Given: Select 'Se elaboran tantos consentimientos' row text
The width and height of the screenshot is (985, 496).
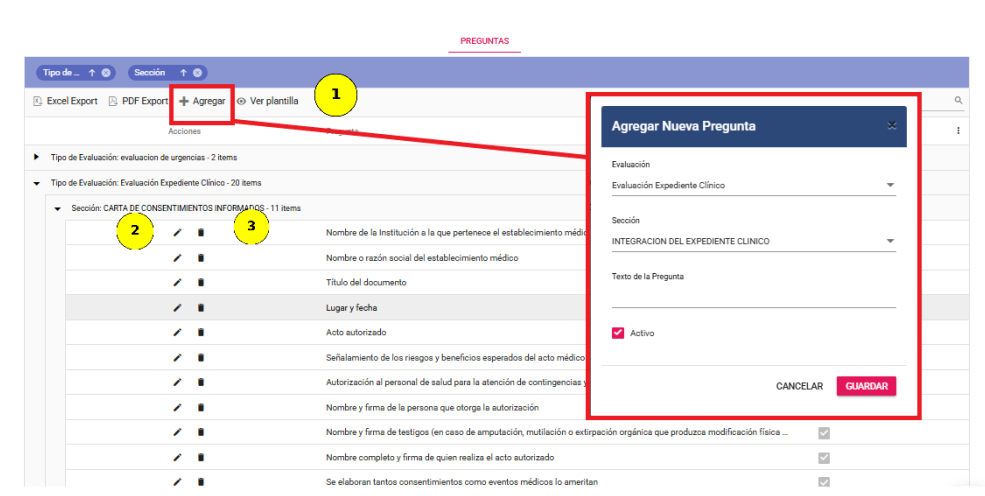Looking at the screenshot, I should [x=462, y=482].
